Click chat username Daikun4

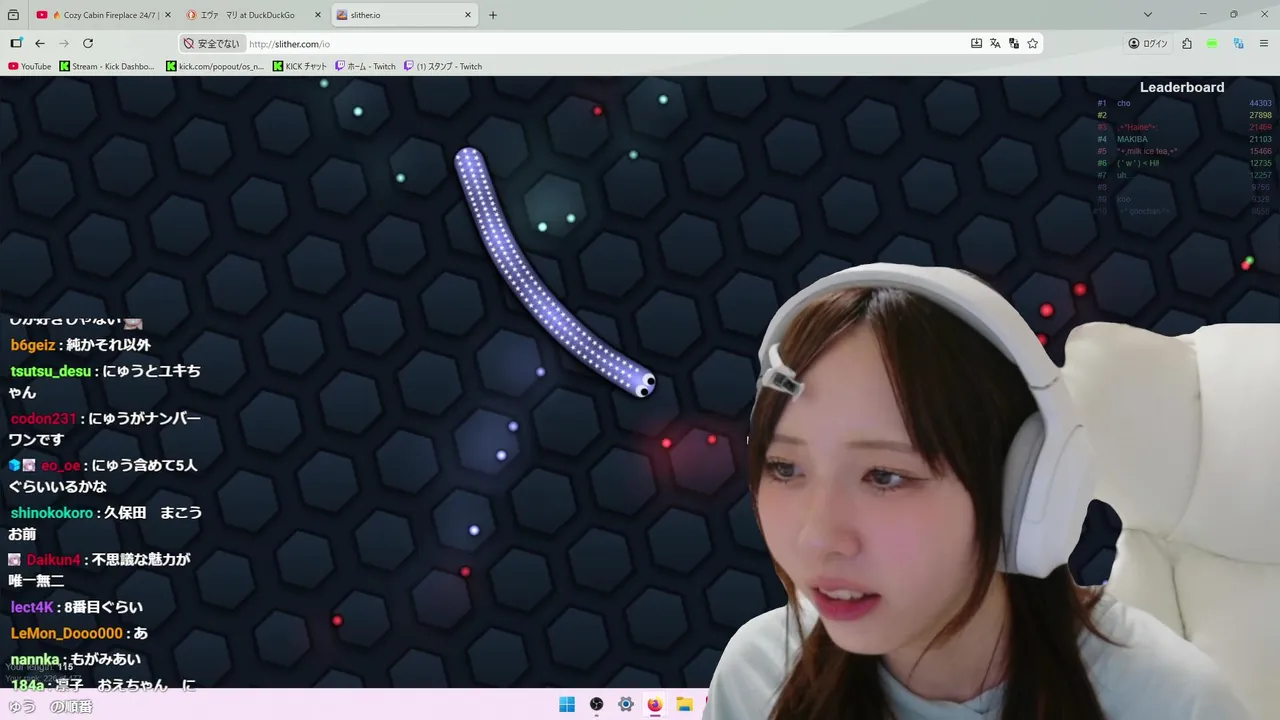53,560
